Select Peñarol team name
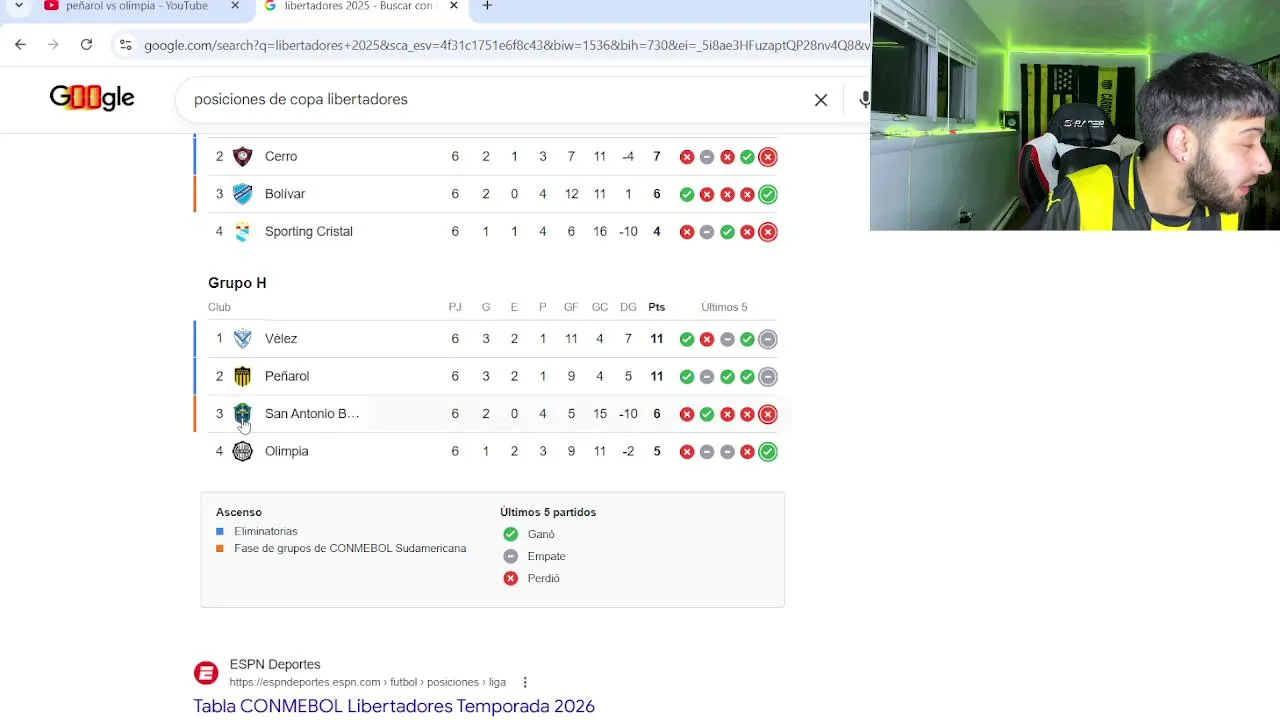This screenshot has height=720, width=1280. pyautogui.click(x=287, y=376)
